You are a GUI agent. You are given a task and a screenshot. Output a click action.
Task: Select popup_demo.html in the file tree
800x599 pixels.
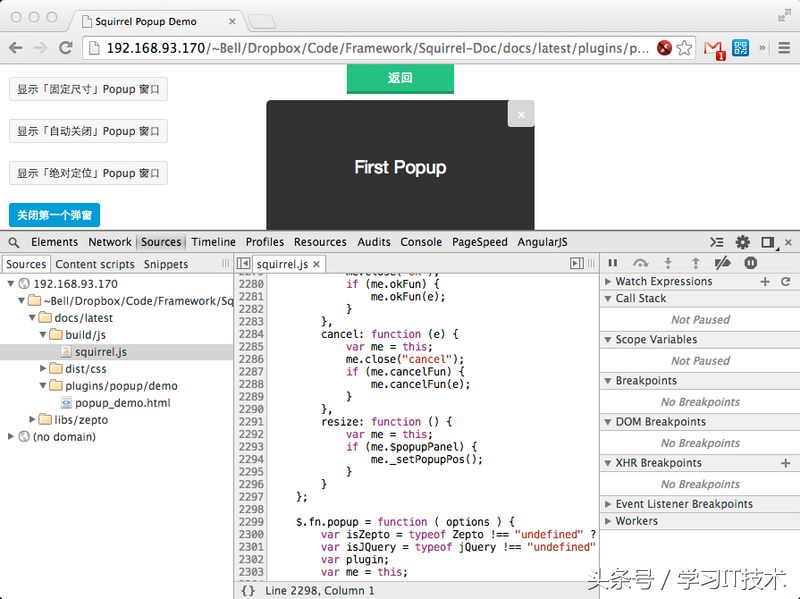coord(122,403)
